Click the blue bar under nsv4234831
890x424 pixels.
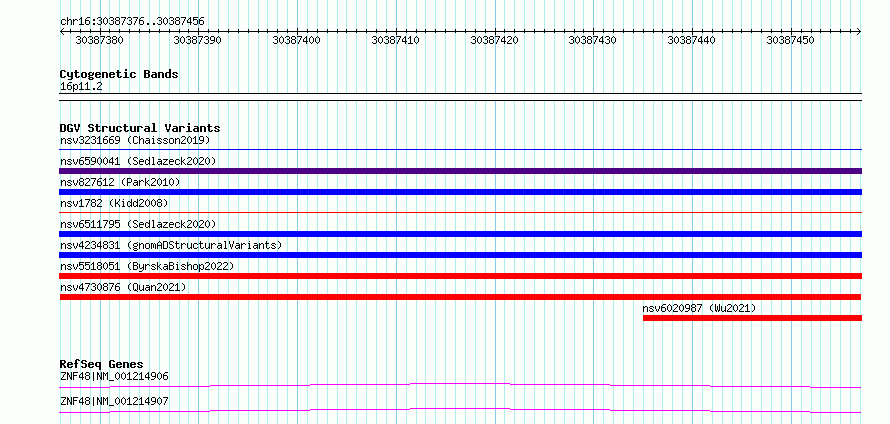tap(460, 255)
